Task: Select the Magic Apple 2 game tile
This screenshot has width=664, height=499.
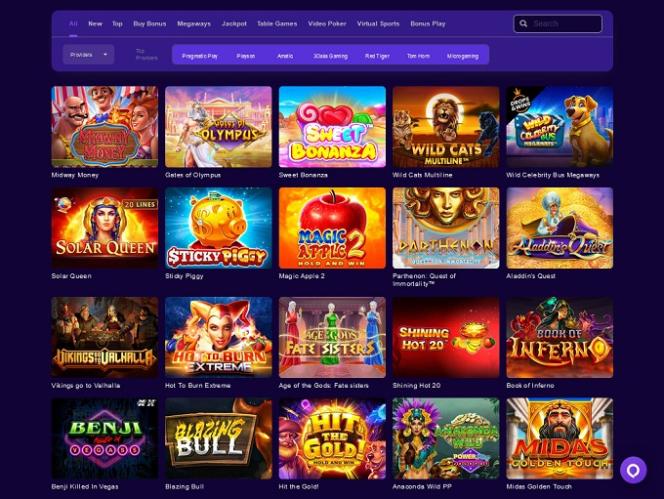Action: click(332, 228)
